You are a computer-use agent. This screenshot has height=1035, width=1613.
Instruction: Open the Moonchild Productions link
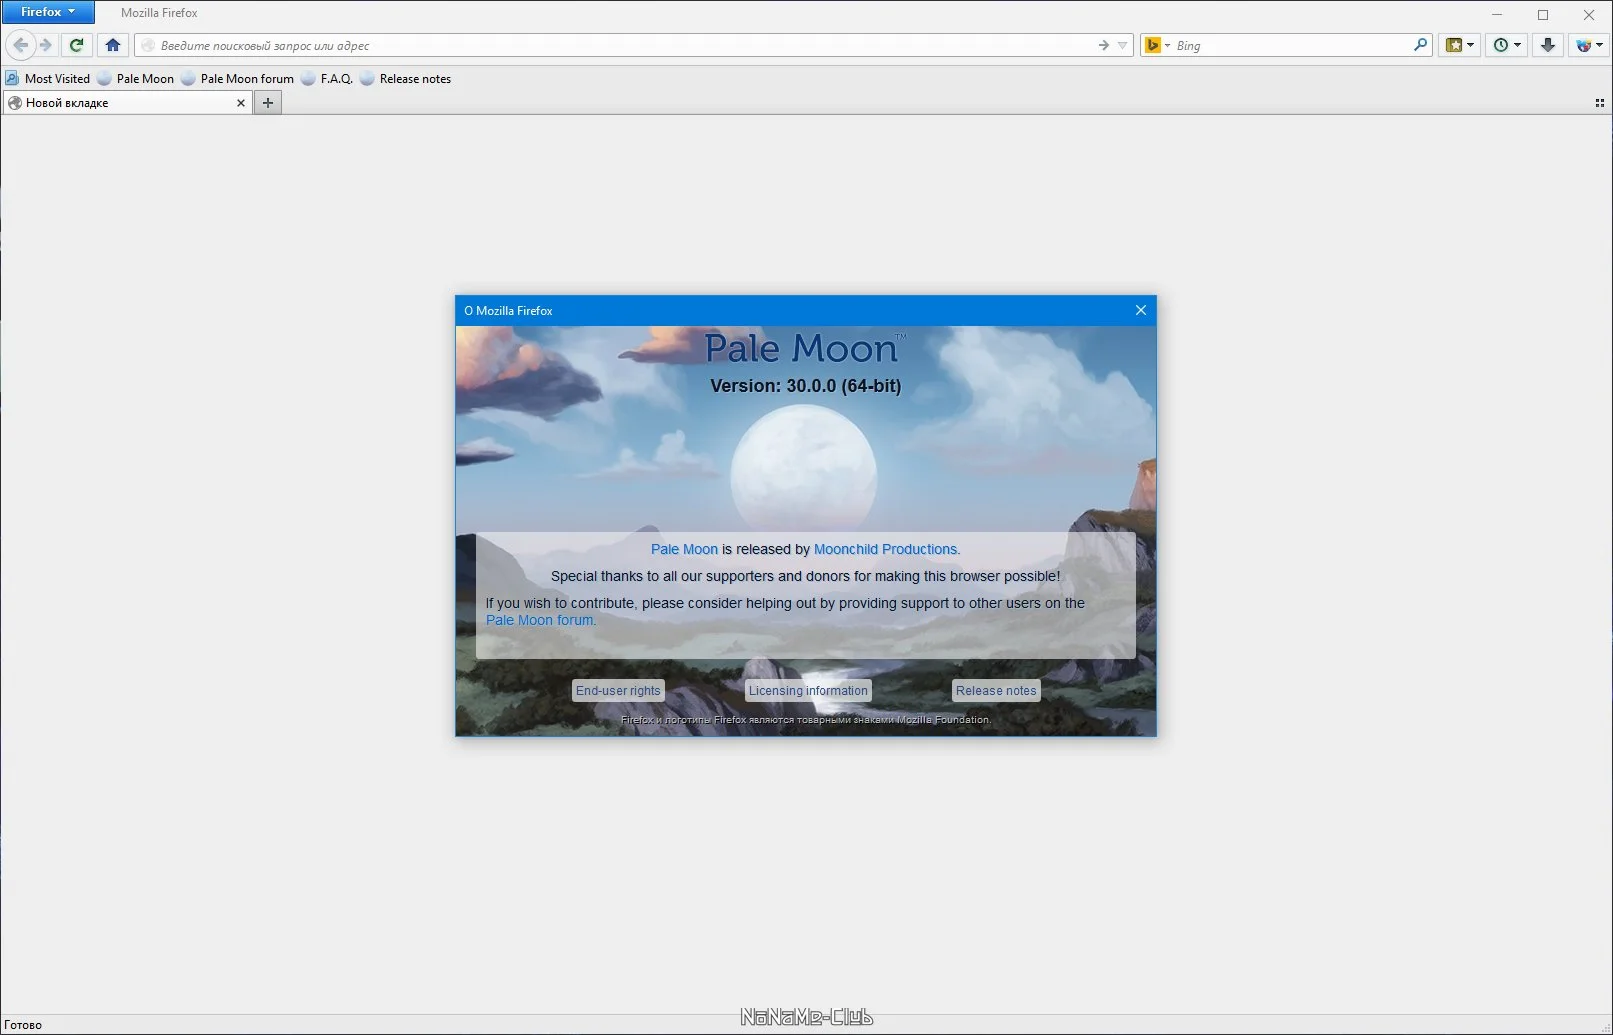click(x=885, y=549)
